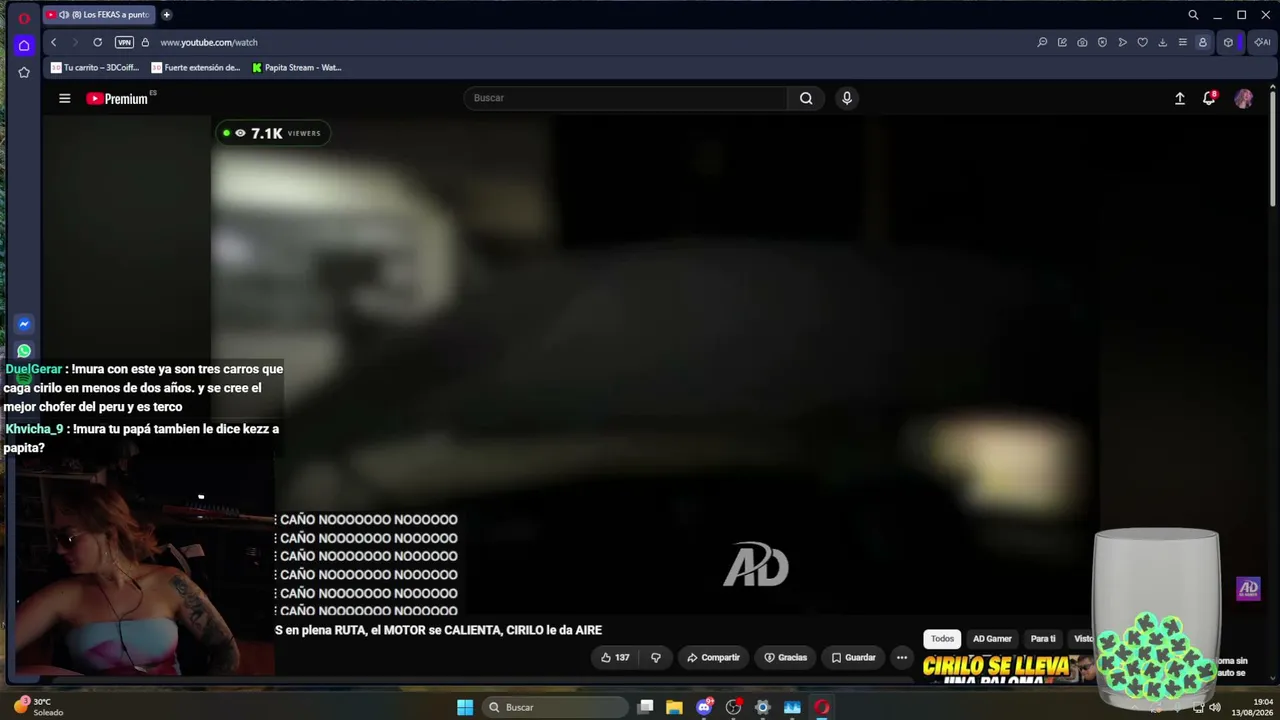The image size is (1280, 720).
Task: Go back to the previous page
Action: pyautogui.click(x=54, y=42)
